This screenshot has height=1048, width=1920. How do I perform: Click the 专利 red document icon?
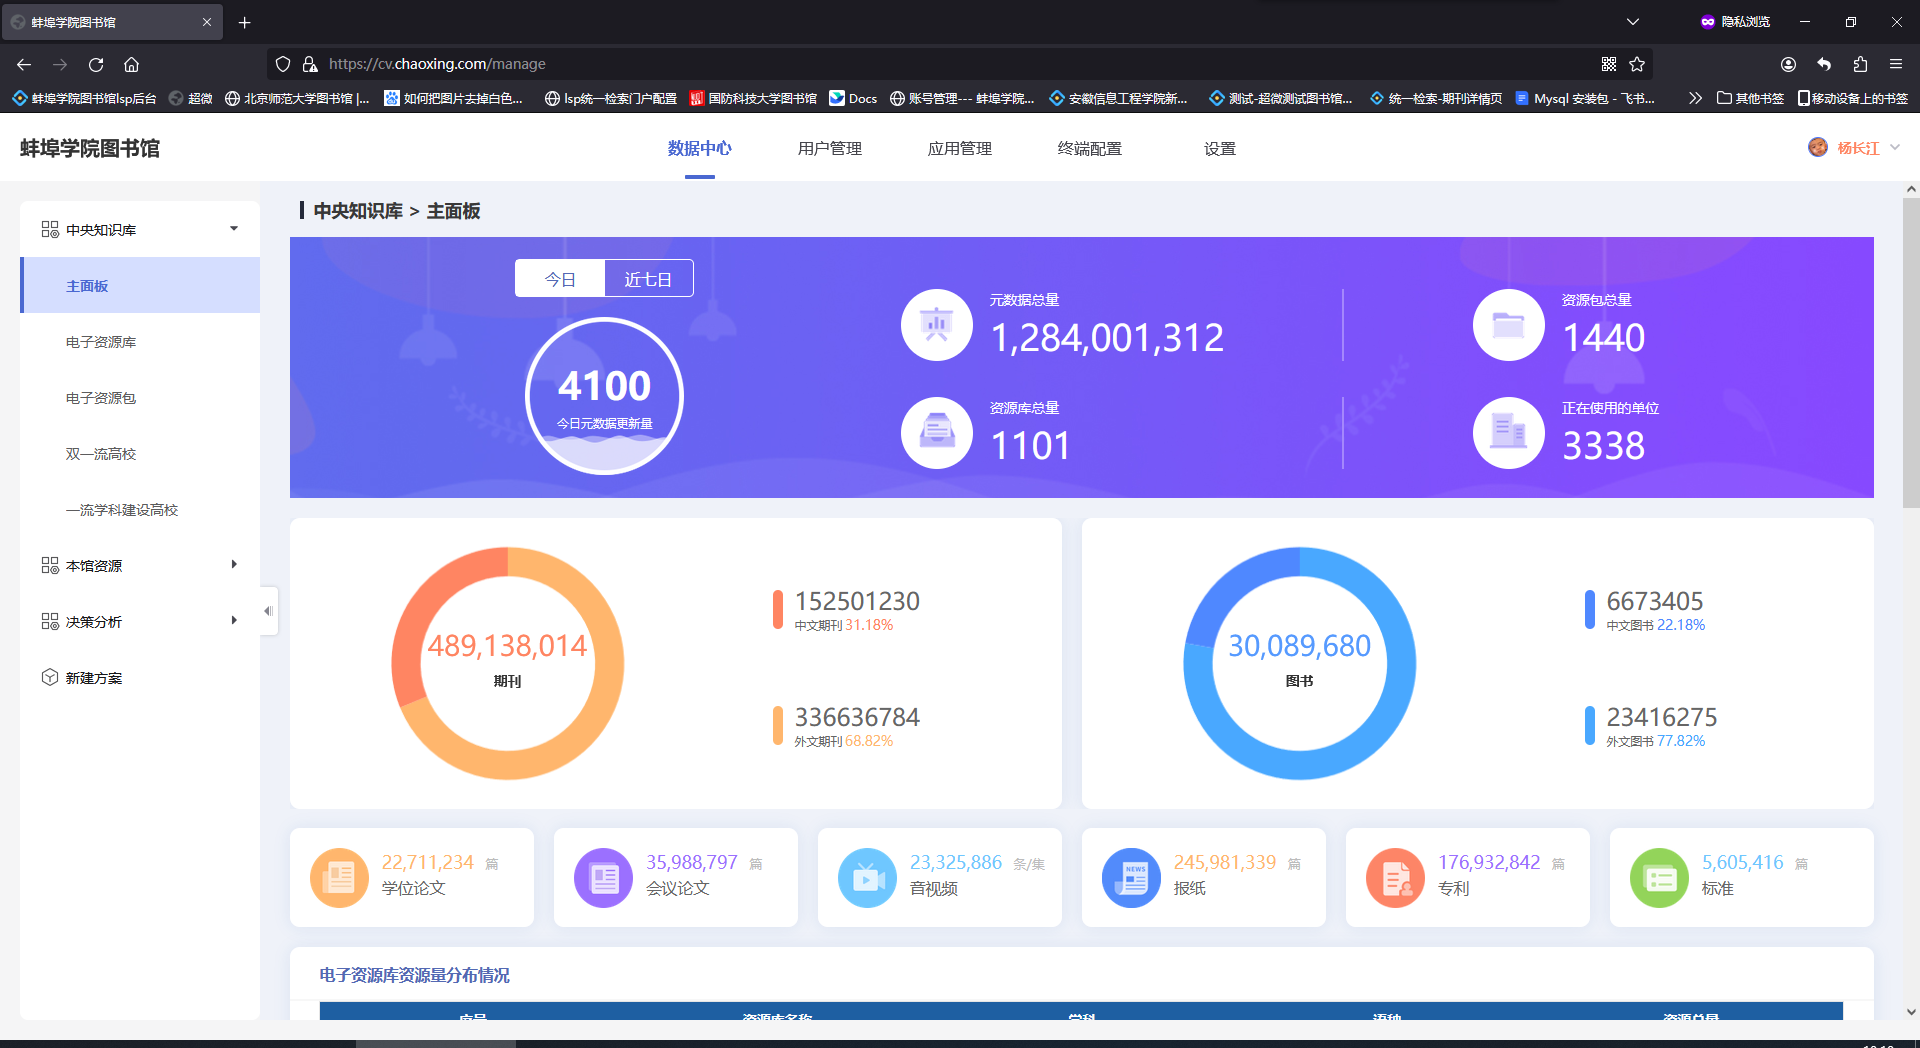pos(1396,878)
